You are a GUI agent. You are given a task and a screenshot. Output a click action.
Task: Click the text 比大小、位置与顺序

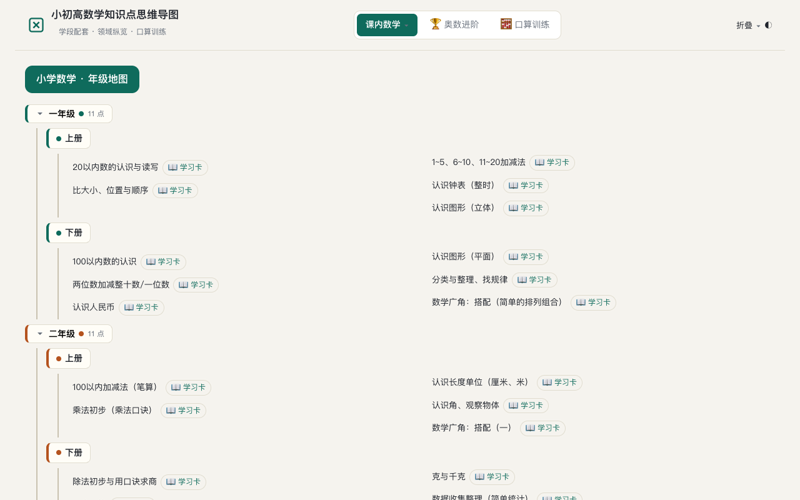pyautogui.click(x=110, y=190)
